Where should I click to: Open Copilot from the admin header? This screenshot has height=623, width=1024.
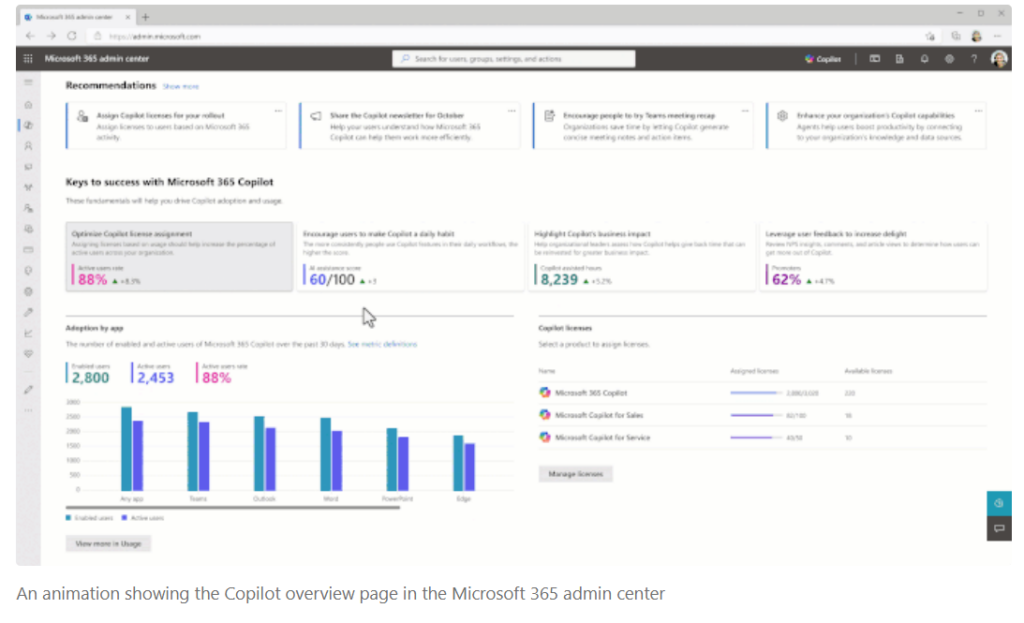tap(823, 59)
